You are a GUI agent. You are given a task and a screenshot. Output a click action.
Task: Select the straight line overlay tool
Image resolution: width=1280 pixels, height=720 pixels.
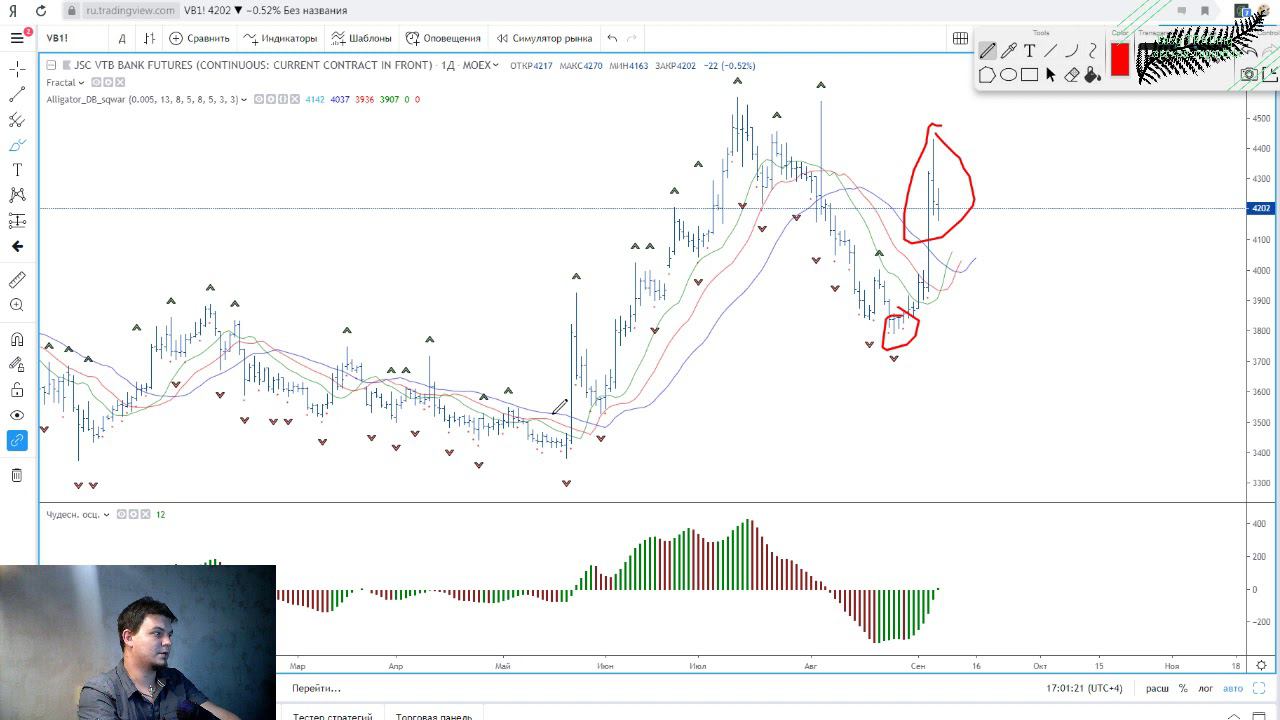pos(1050,51)
